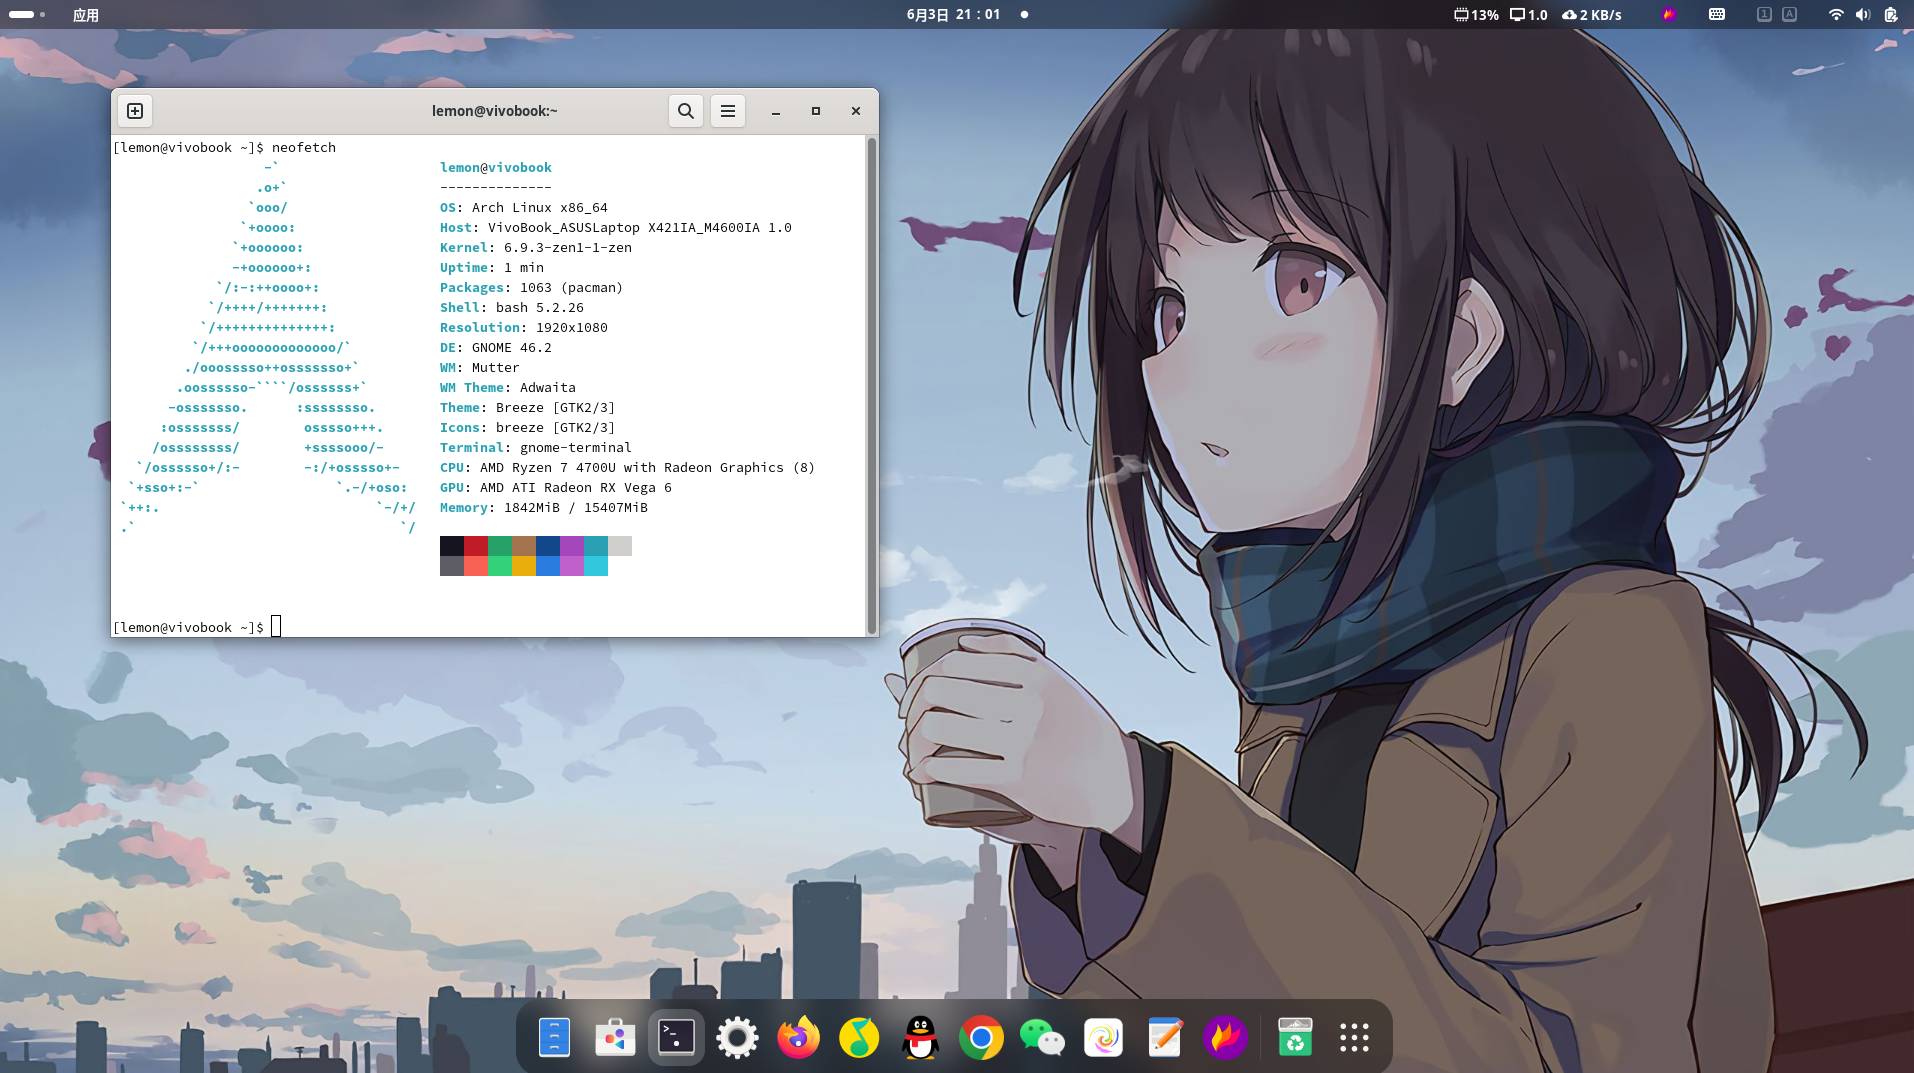Click the Flameshot tray icon
The height and width of the screenshot is (1073, 1914).
[1668, 14]
